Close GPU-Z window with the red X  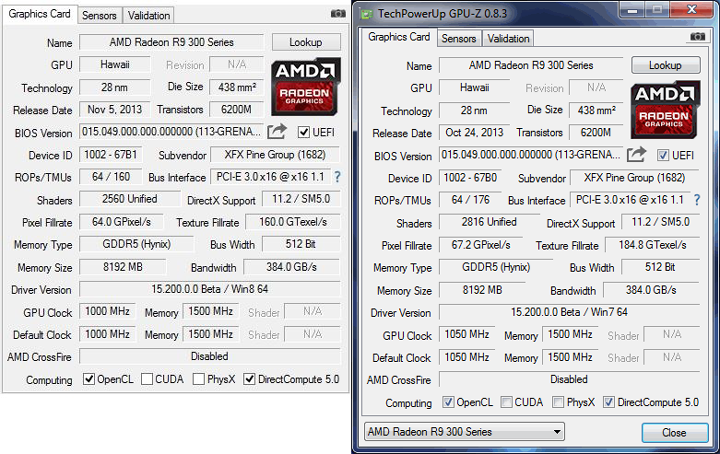click(x=692, y=10)
